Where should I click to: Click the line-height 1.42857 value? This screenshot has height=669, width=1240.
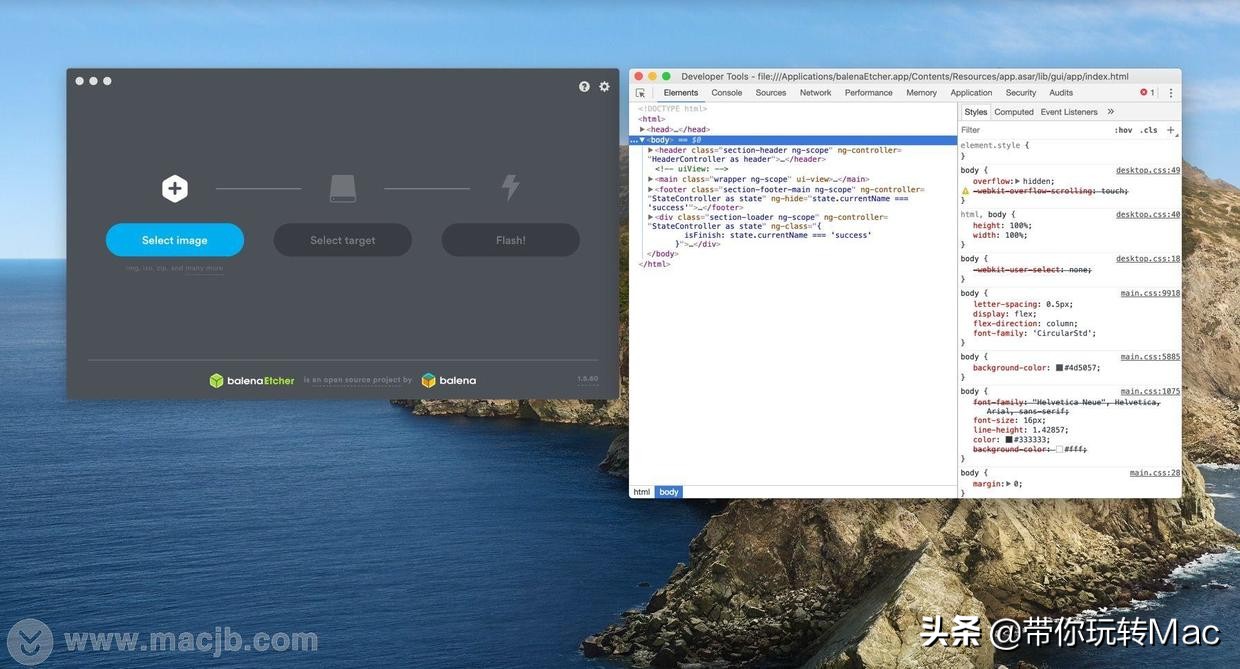(x=1050, y=430)
